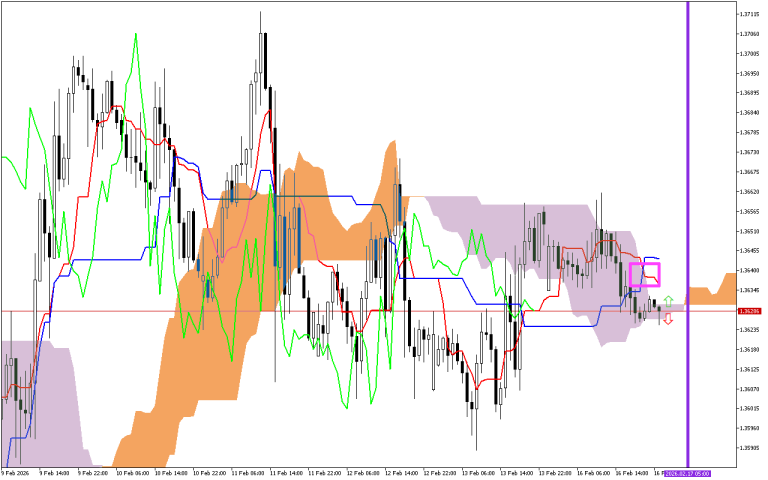The width and height of the screenshot is (768, 480).
Task: Click the green up arrow signal
Action: 668,301
